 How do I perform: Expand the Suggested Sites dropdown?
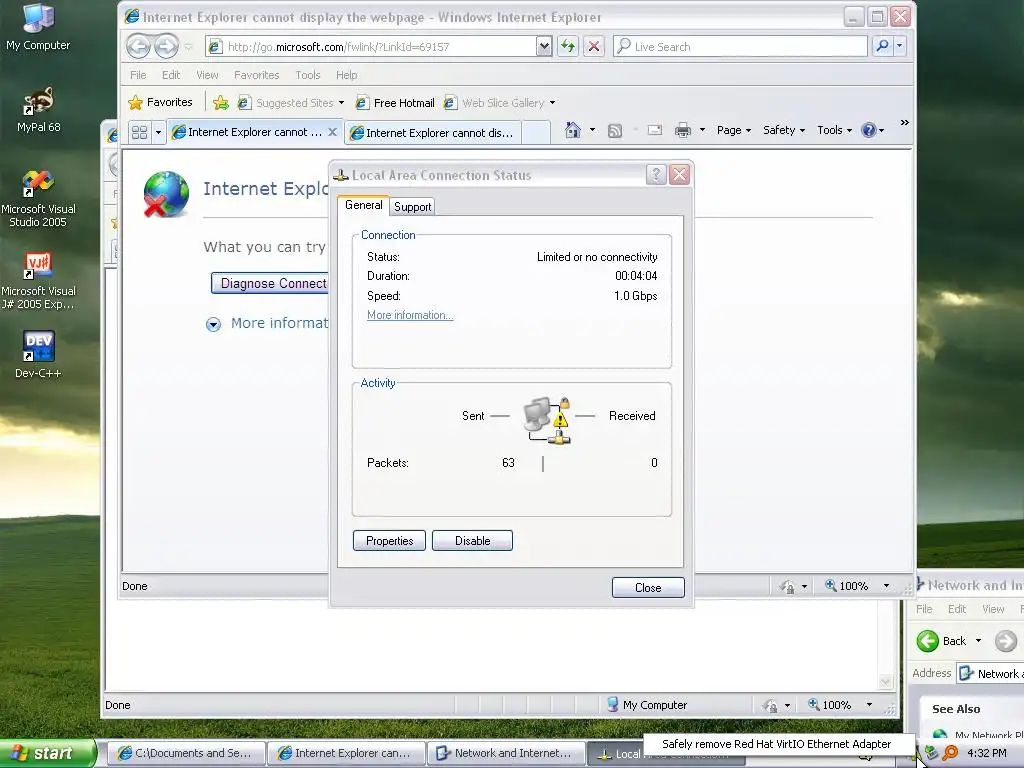341,103
